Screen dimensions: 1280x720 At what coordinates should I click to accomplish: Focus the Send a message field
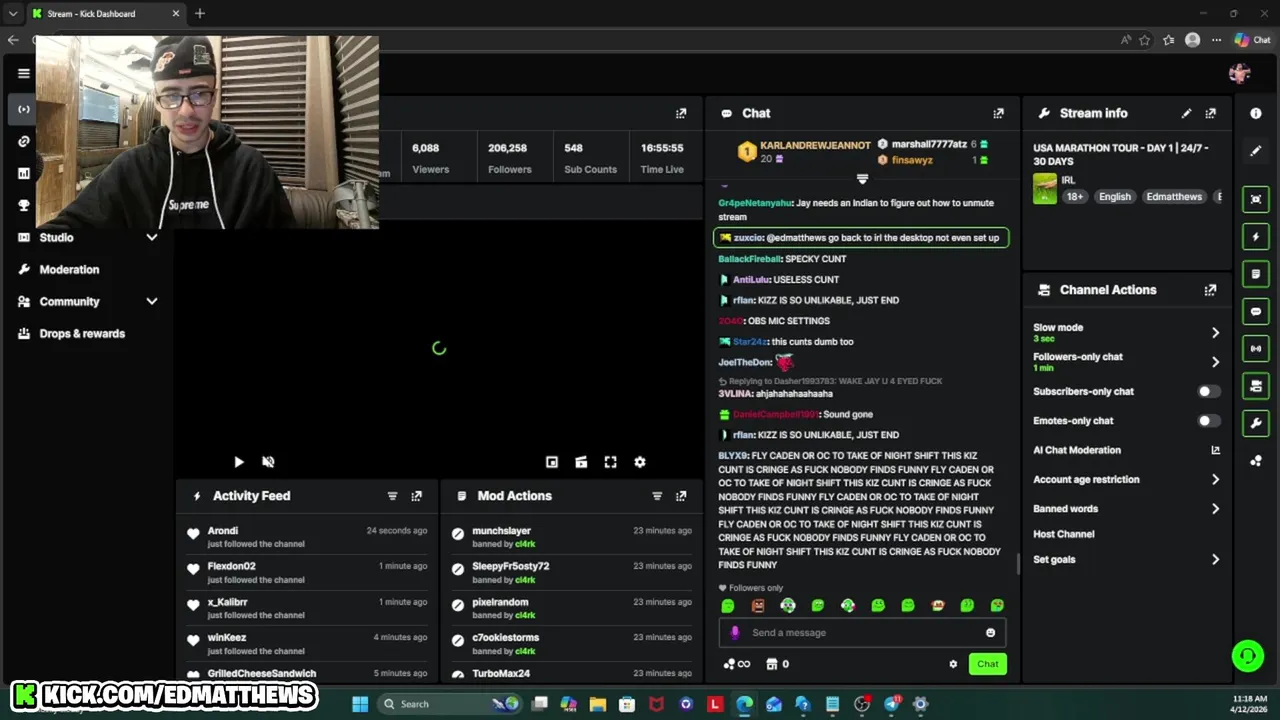862,632
